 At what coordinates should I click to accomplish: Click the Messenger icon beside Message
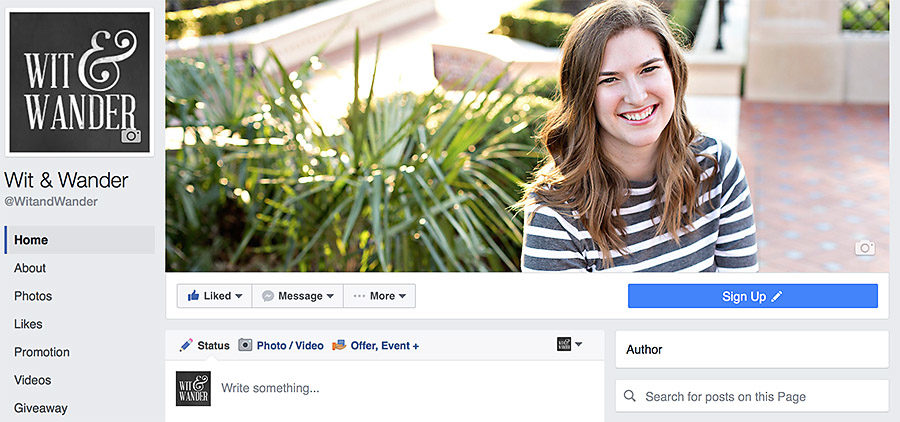pos(267,296)
